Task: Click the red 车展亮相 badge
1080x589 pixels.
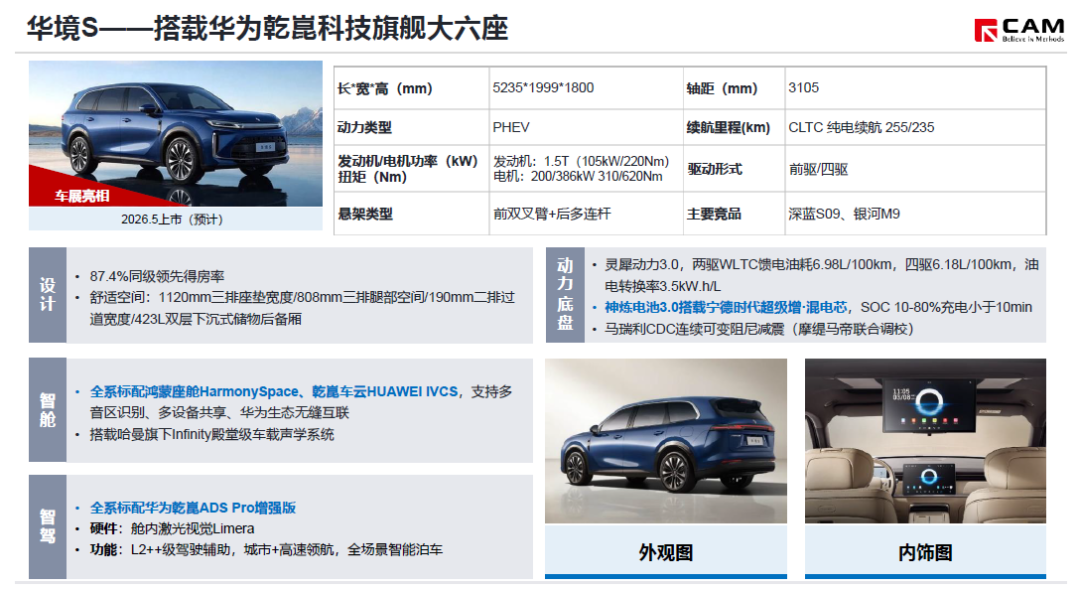Action: click(82, 196)
